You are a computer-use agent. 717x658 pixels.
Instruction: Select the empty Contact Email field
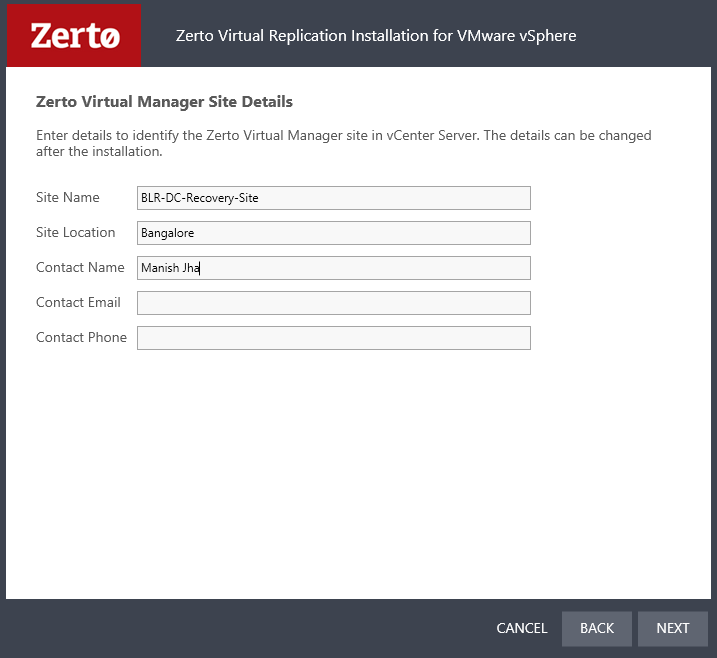(x=333, y=303)
